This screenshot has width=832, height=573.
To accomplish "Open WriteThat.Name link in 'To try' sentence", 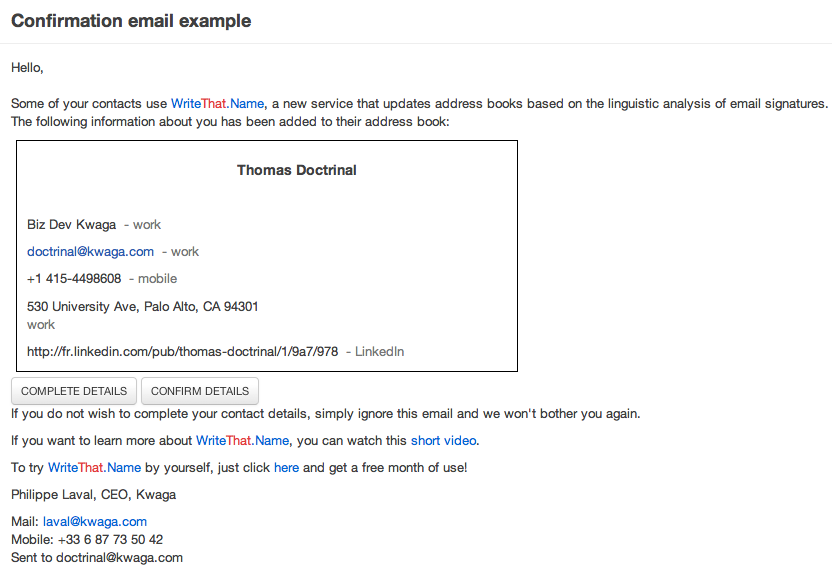I will [94, 467].
